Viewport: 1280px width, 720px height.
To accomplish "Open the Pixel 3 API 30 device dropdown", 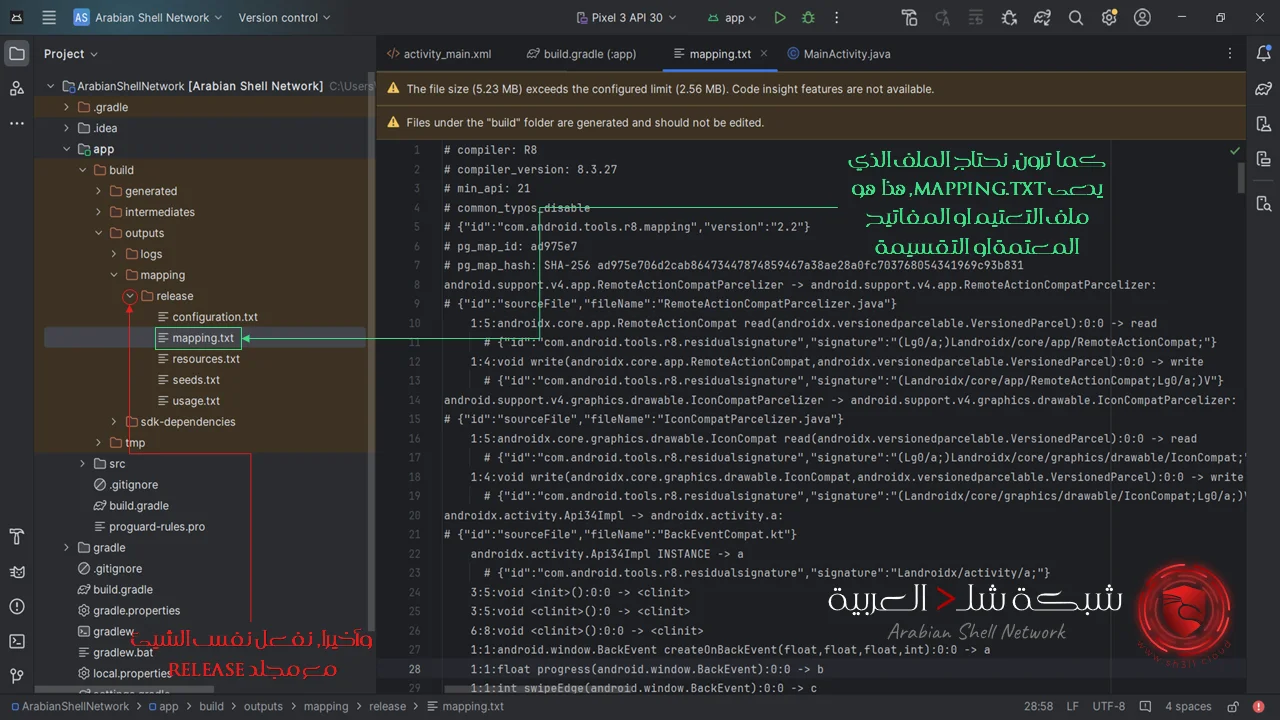I will point(627,18).
